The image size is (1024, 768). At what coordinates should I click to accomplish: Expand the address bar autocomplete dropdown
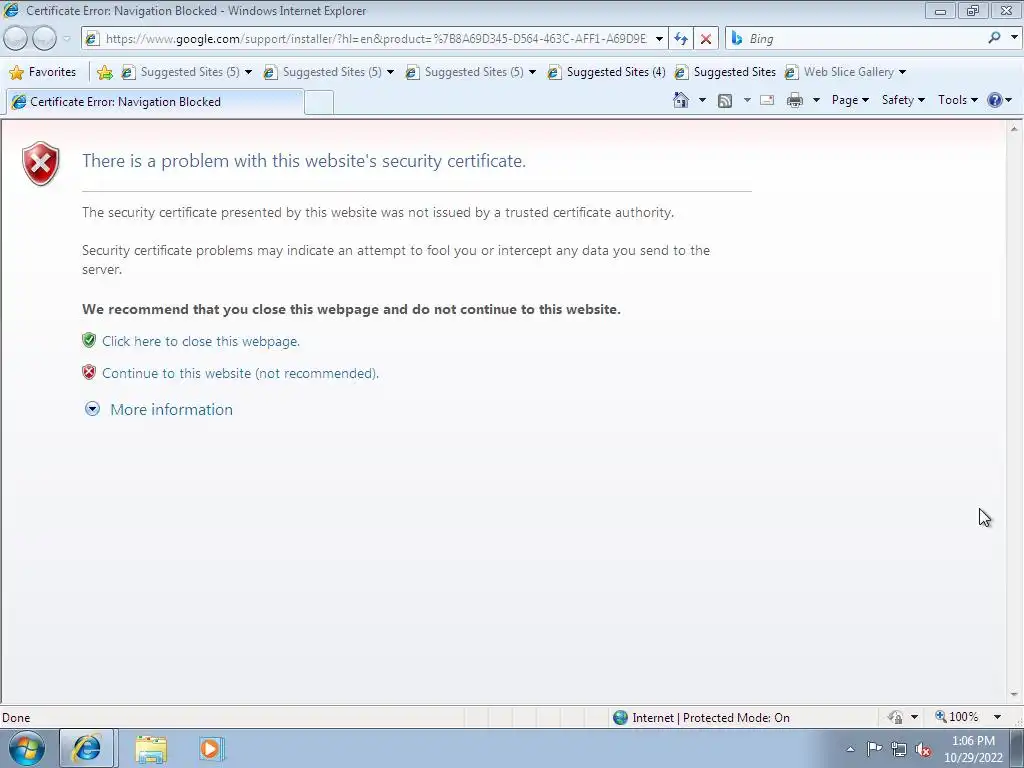click(659, 39)
